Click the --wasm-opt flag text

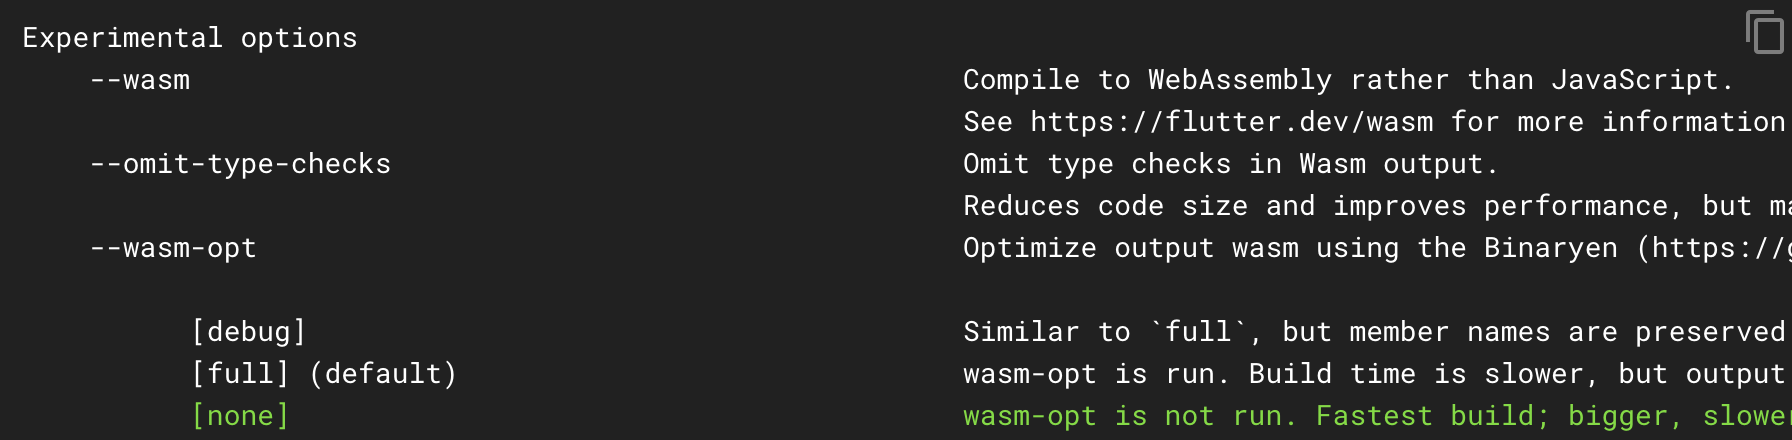(x=173, y=248)
